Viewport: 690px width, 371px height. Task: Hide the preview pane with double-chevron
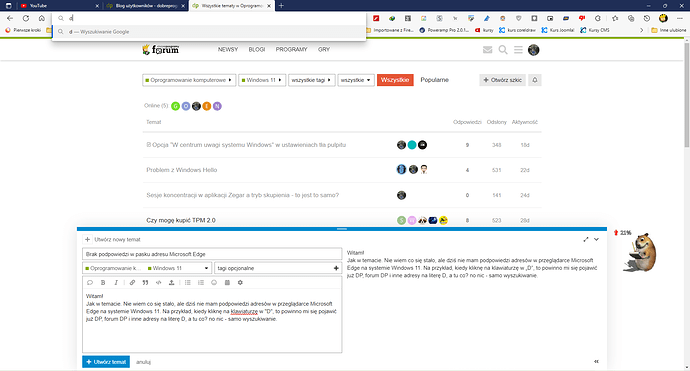click(596, 361)
